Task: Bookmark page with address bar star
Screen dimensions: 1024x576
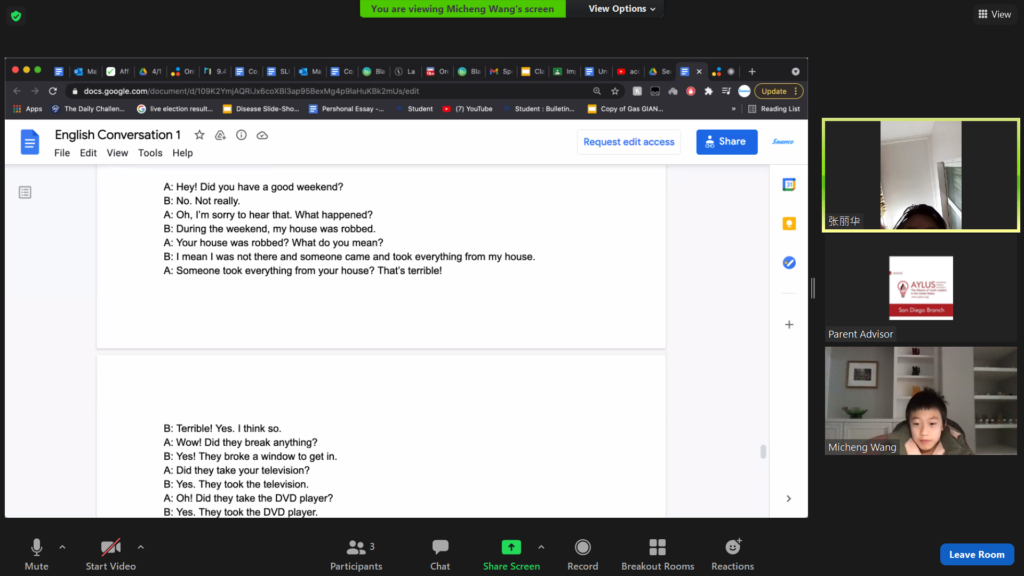Action: click(615, 91)
